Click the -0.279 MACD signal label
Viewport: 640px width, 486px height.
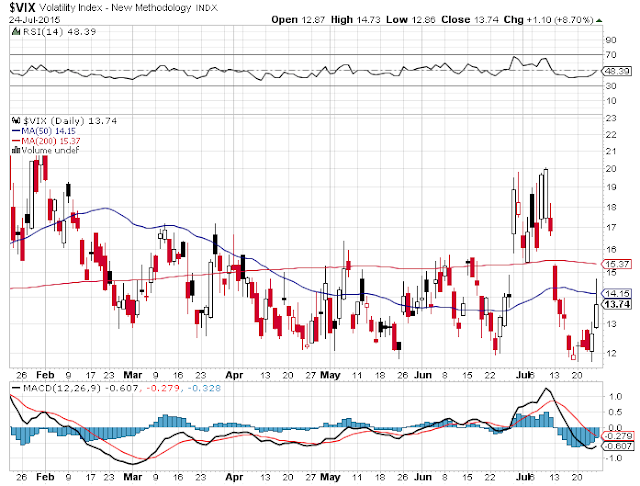(x=618, y=436)
